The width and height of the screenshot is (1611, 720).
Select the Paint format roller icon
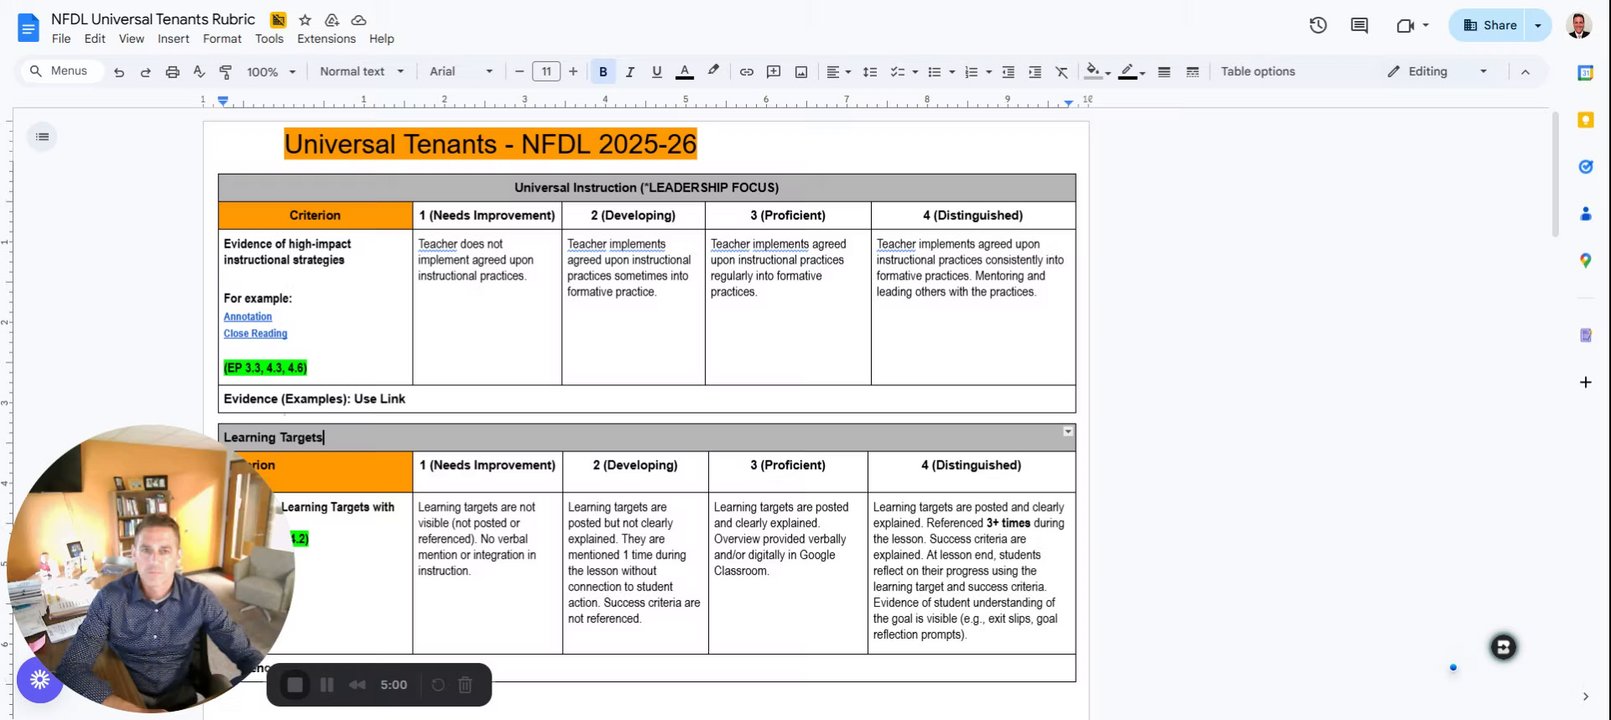pyautogui.click(x=225, y=72)
